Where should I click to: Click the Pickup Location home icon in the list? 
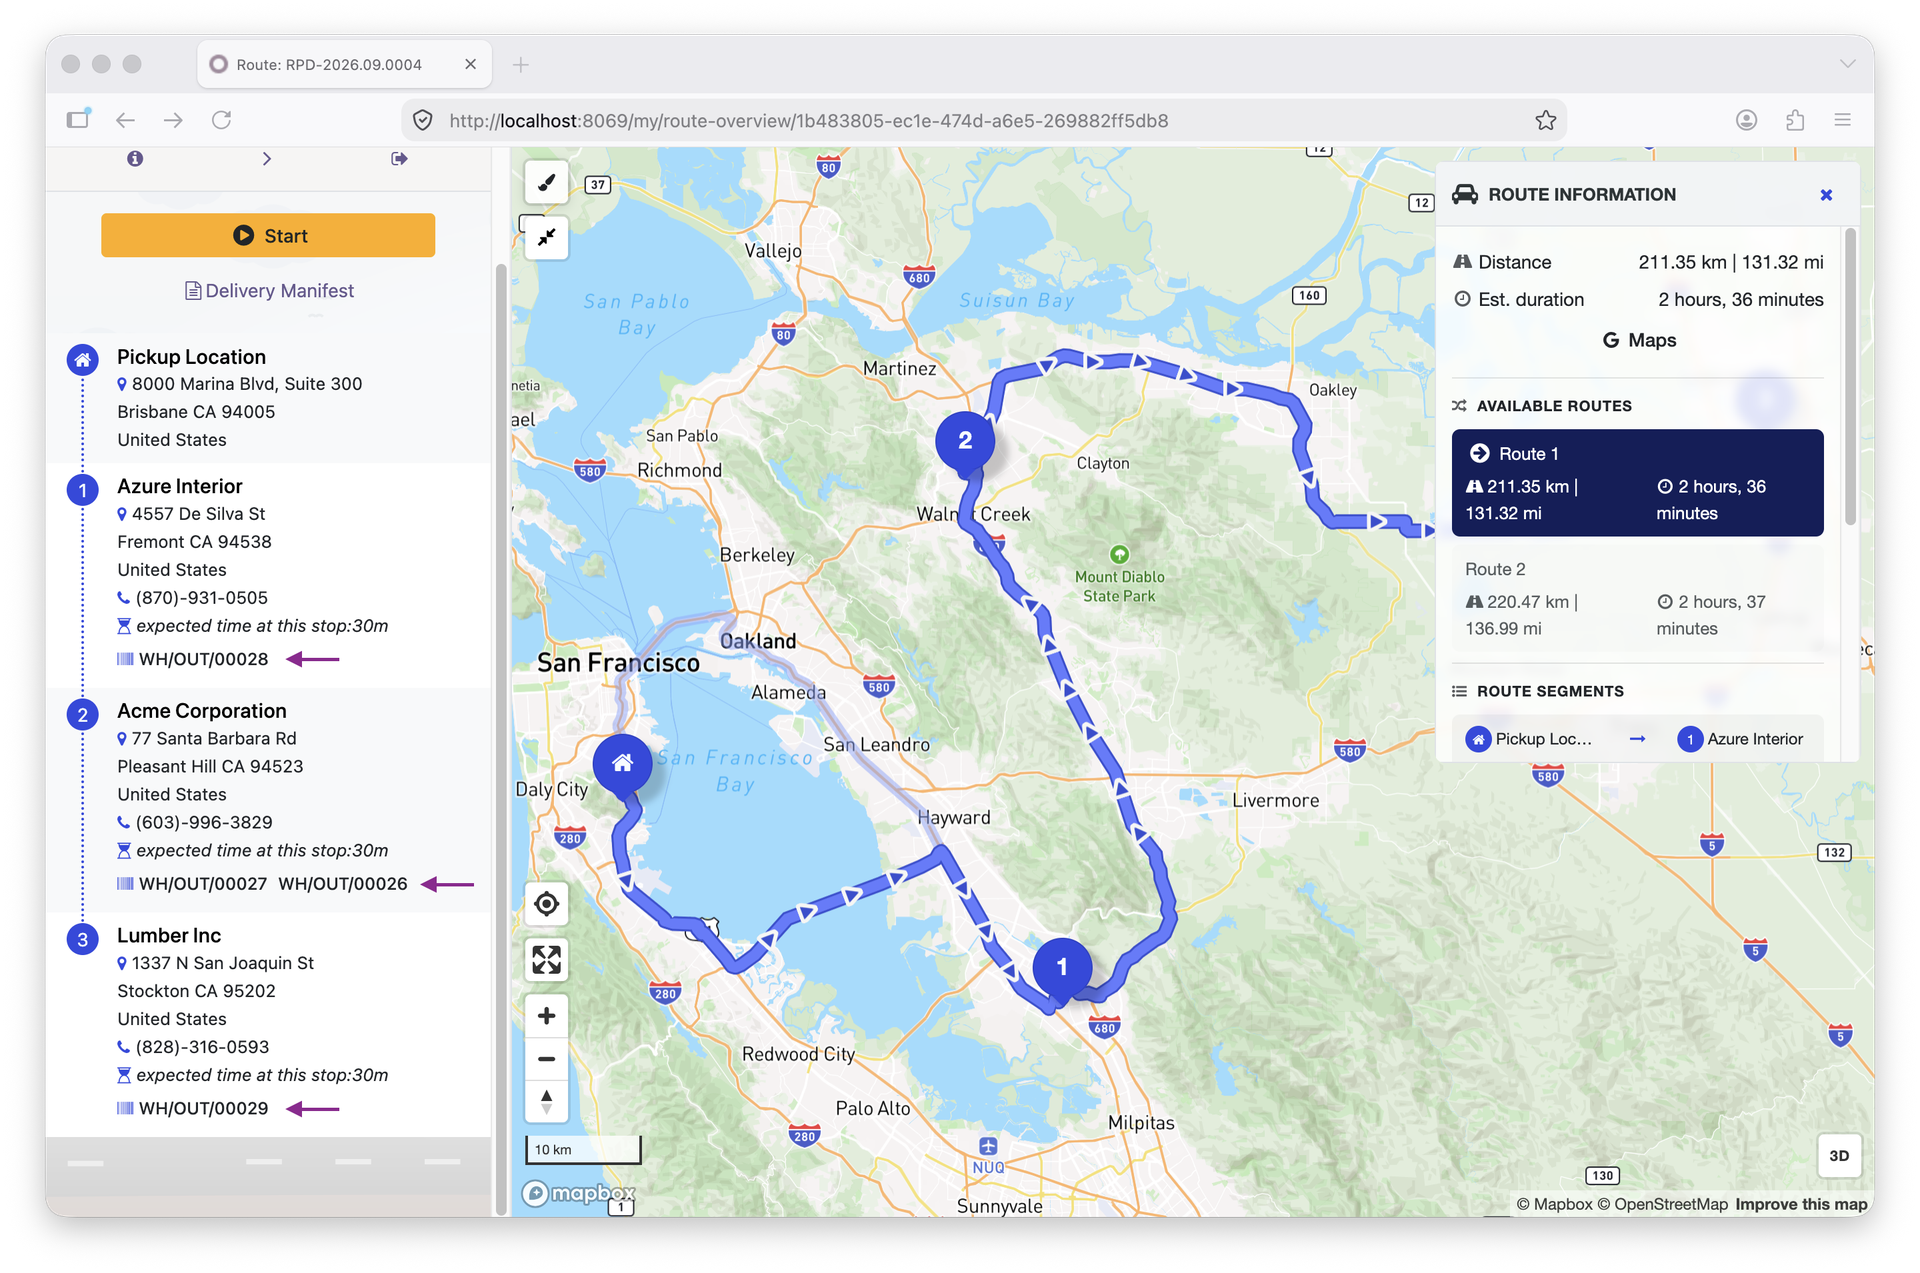click(83, 359)
